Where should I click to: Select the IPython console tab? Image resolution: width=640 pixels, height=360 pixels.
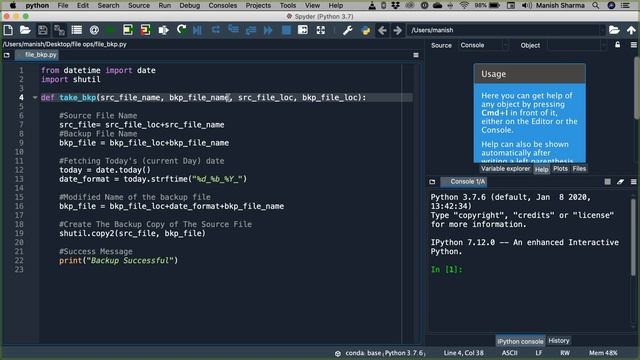point(520,341)
